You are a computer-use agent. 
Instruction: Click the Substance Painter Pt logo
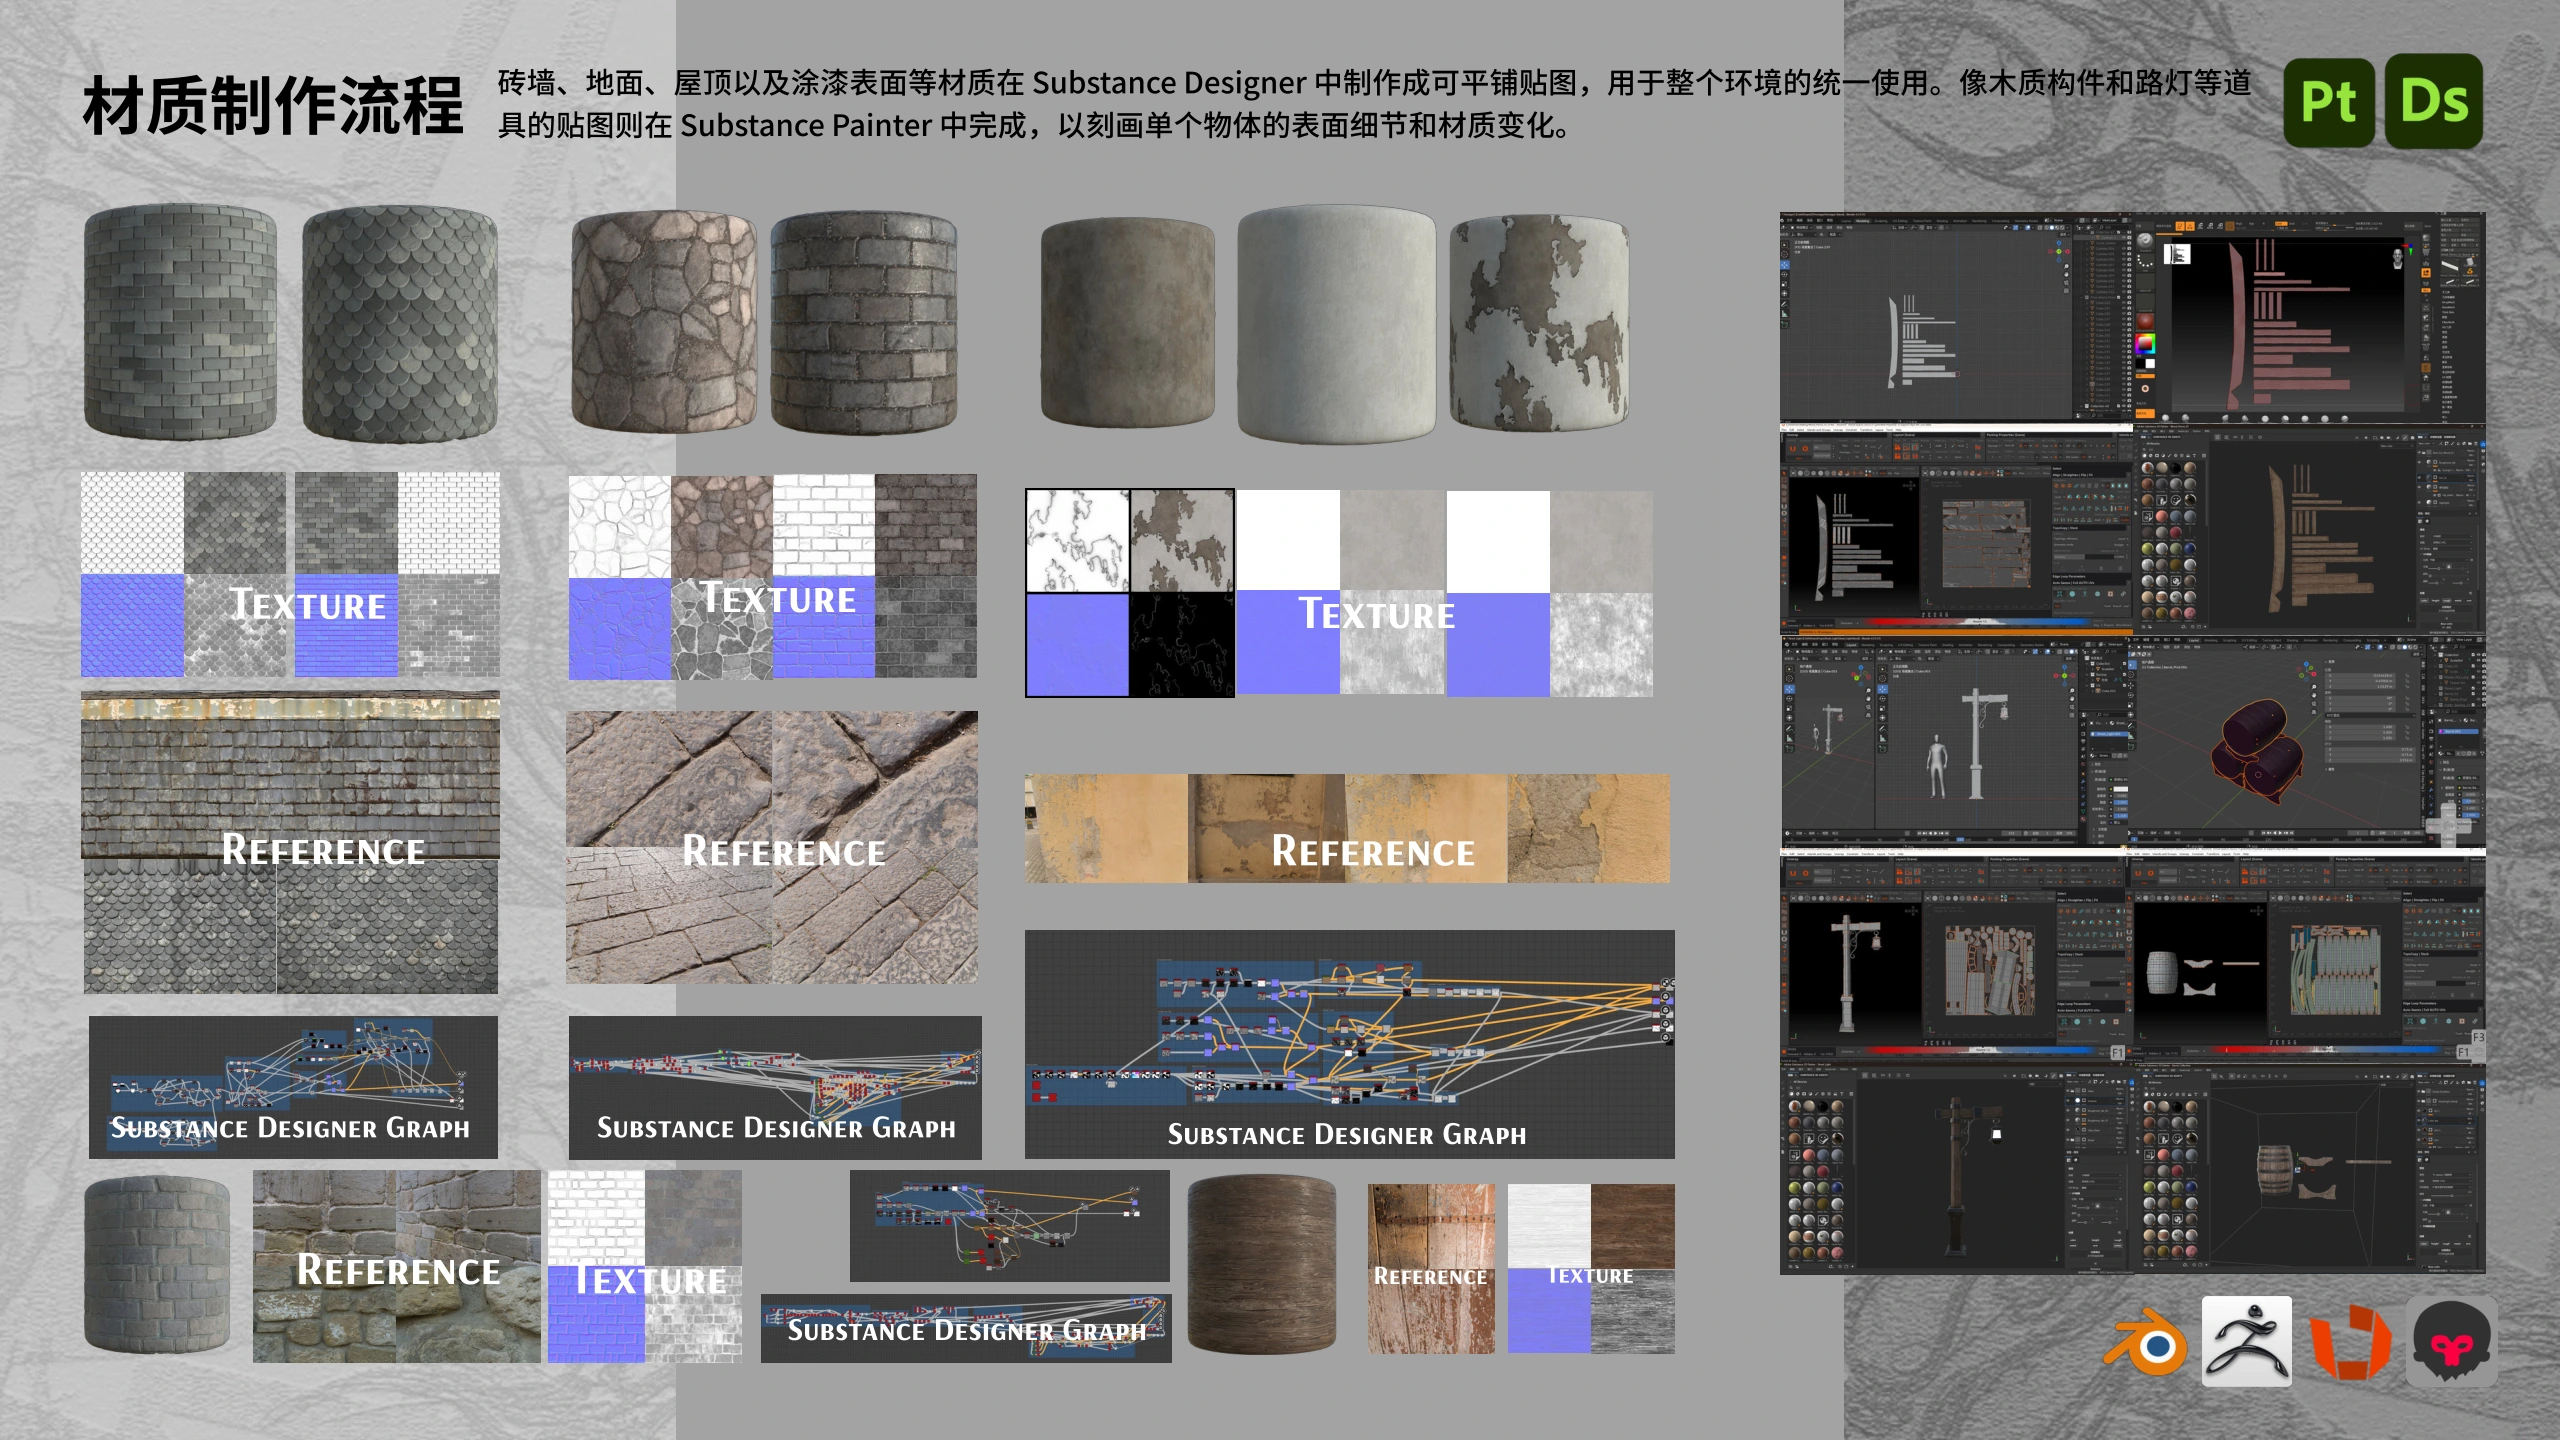(2329, 101)
